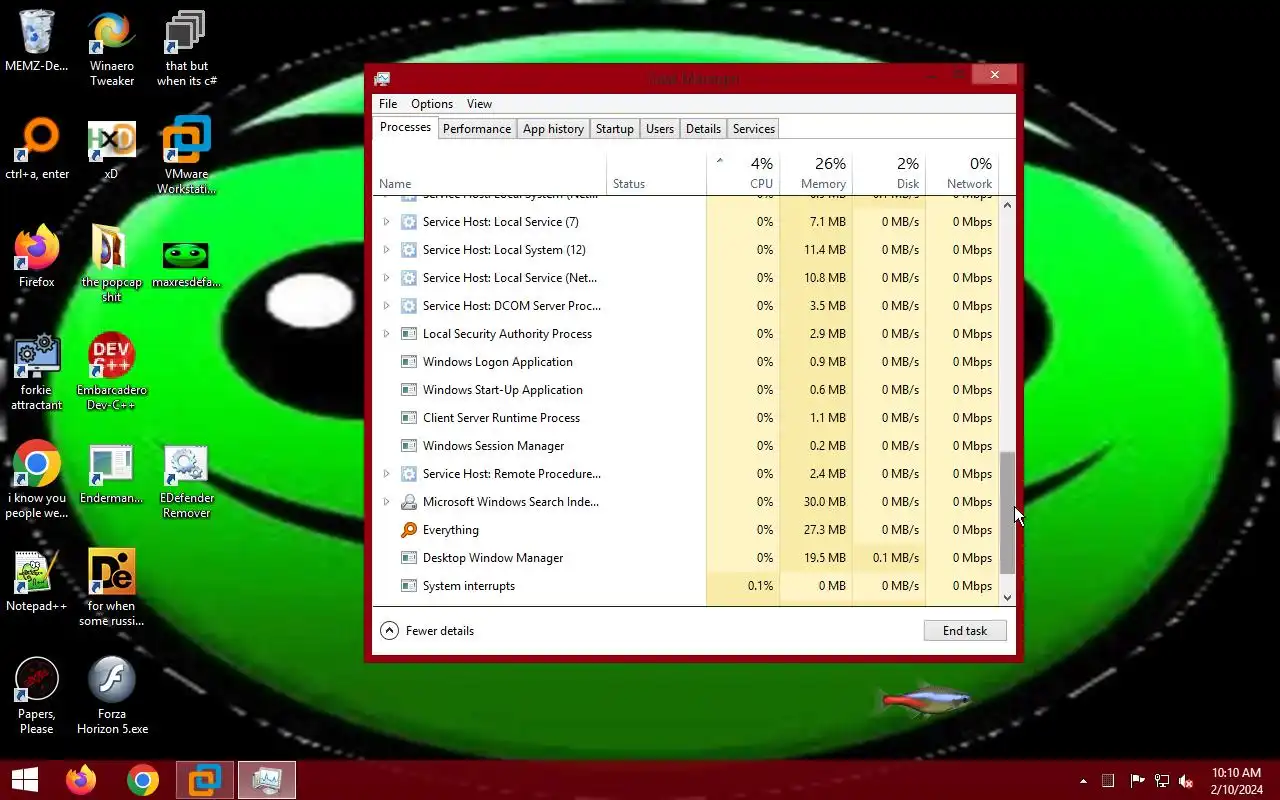The image size is (1280, 800).
Task: Open the taskbar clock showing 10:10 AM
Action: click(1236, 781)
